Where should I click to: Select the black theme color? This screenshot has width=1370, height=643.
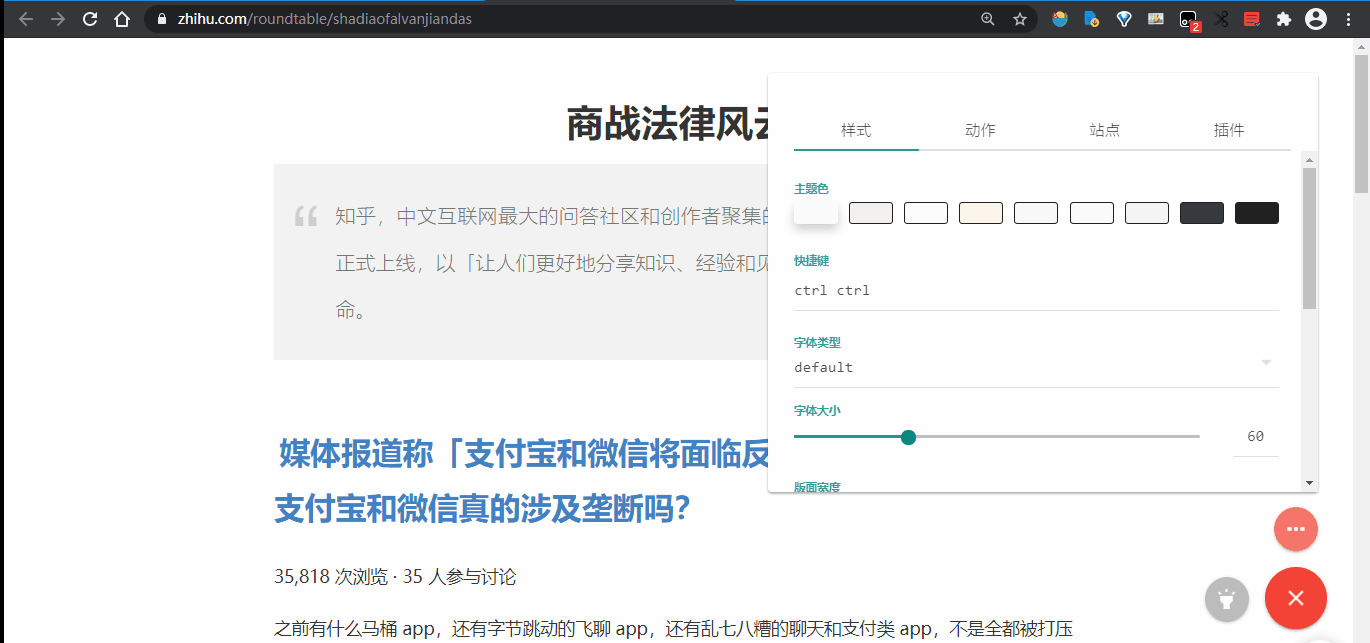1257,213
